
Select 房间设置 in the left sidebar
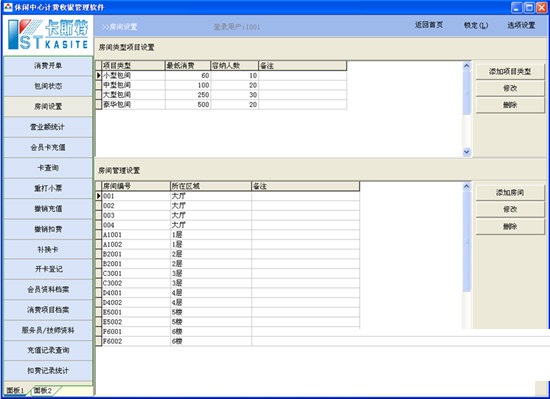tap(48, 106)
